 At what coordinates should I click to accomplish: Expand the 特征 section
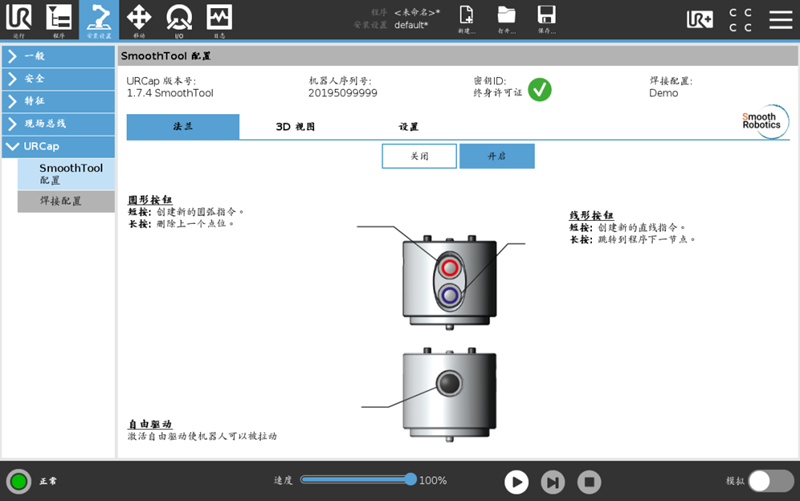58,101
